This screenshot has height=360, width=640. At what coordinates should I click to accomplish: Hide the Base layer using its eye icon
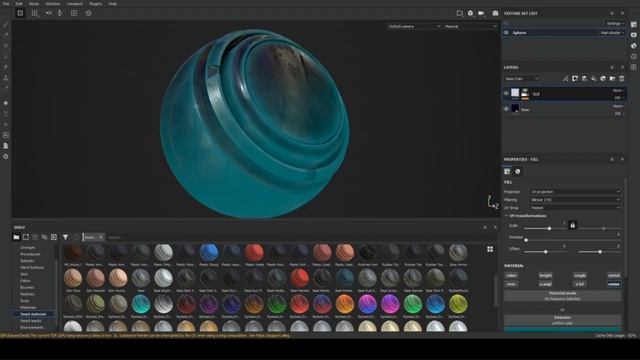tap(506, 109)
